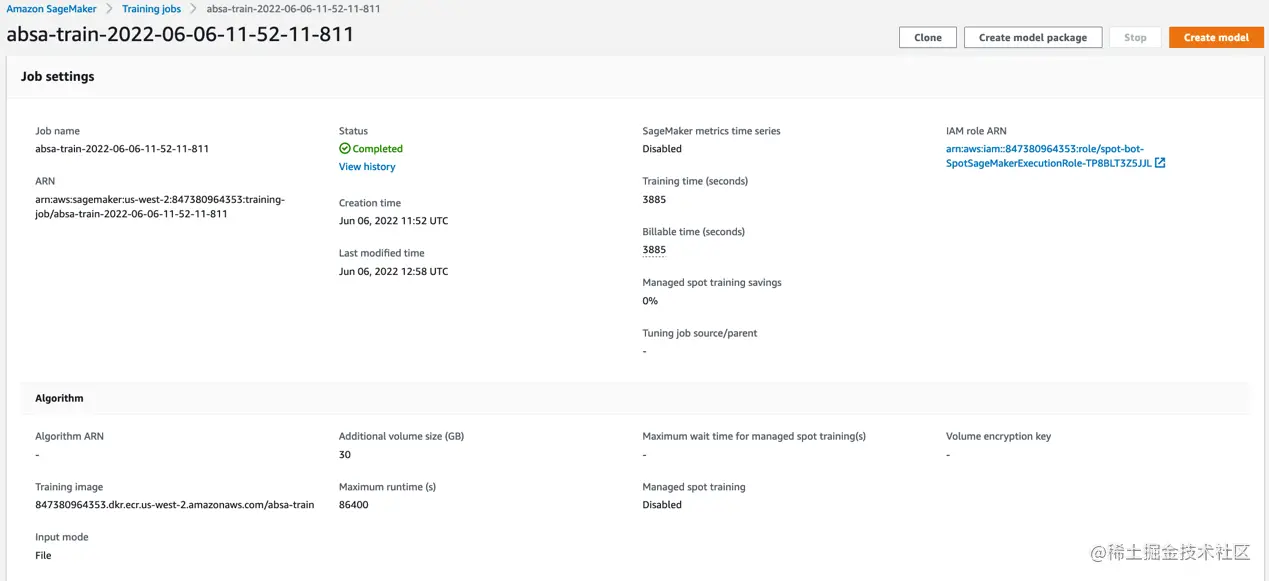Click the greyed-out Stop button
Screen dimensions: 1269x581
click(x=1135, y=37)
